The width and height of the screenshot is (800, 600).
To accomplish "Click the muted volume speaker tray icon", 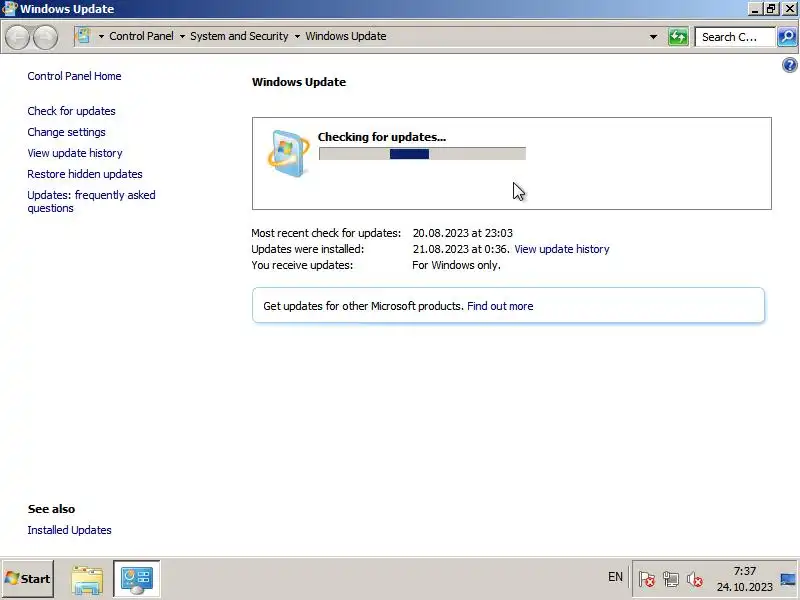I will coord(694,579).
